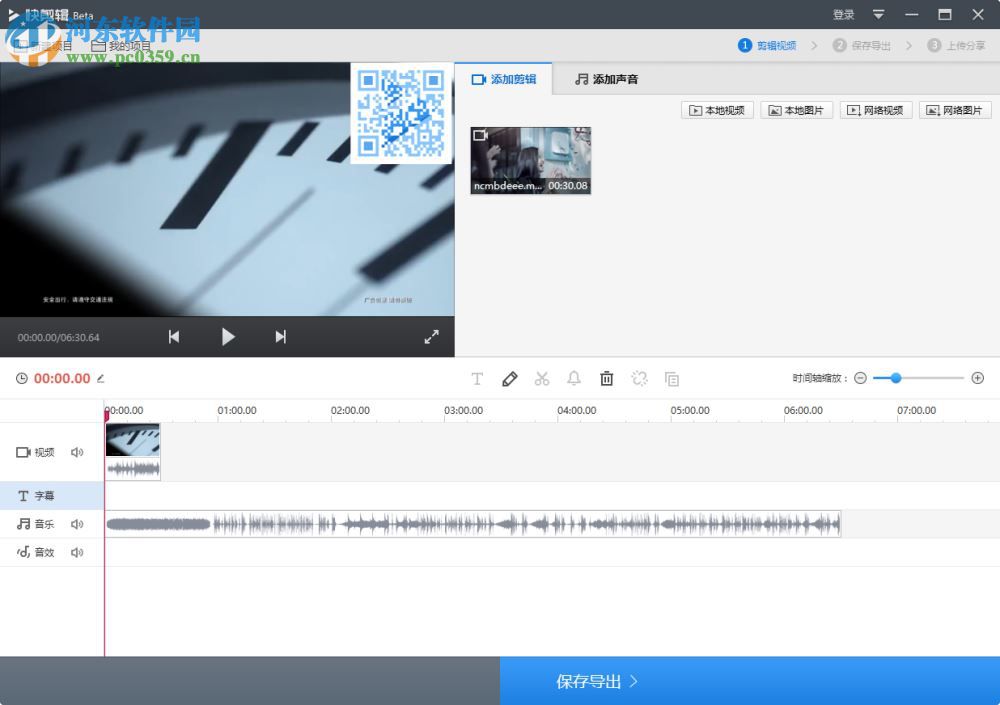Go to step 3 上传分享
The height and width of the screenshot is (705, 1000).
956,45
